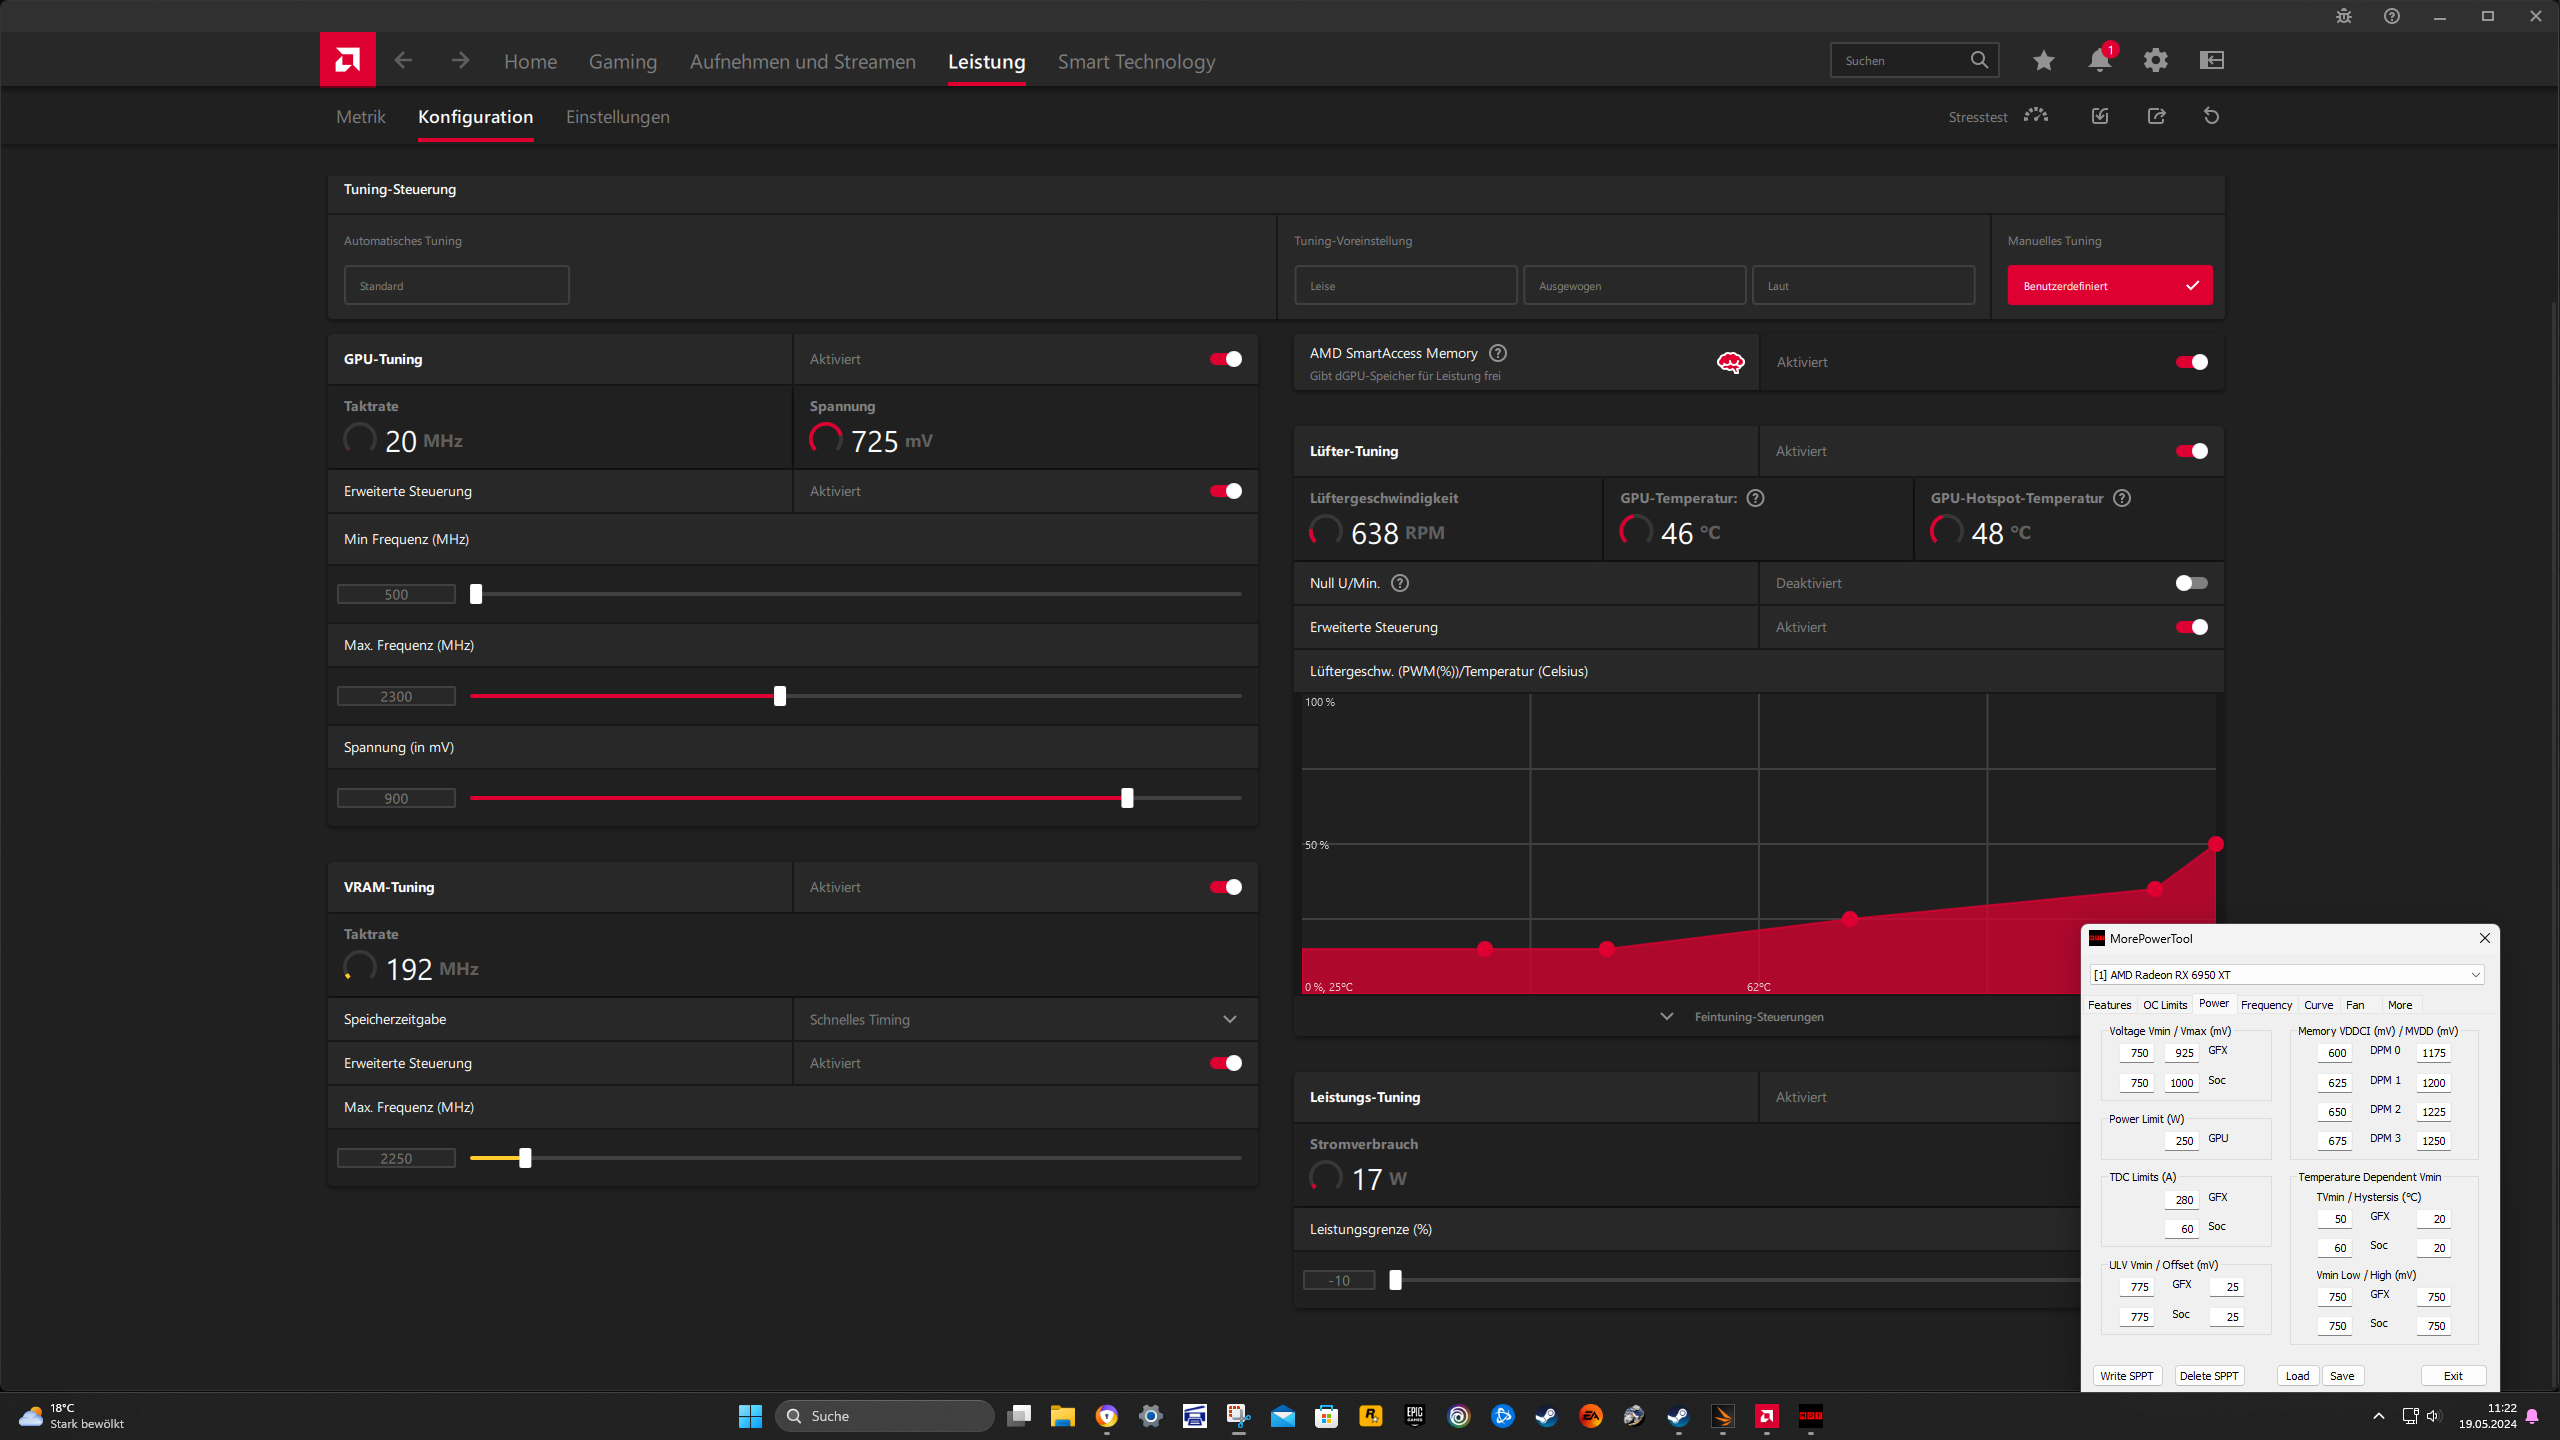The image size is (2560, 1440).
Task: Enable the Null U/Min. toggle
Action: click(x=2191, y=583)
